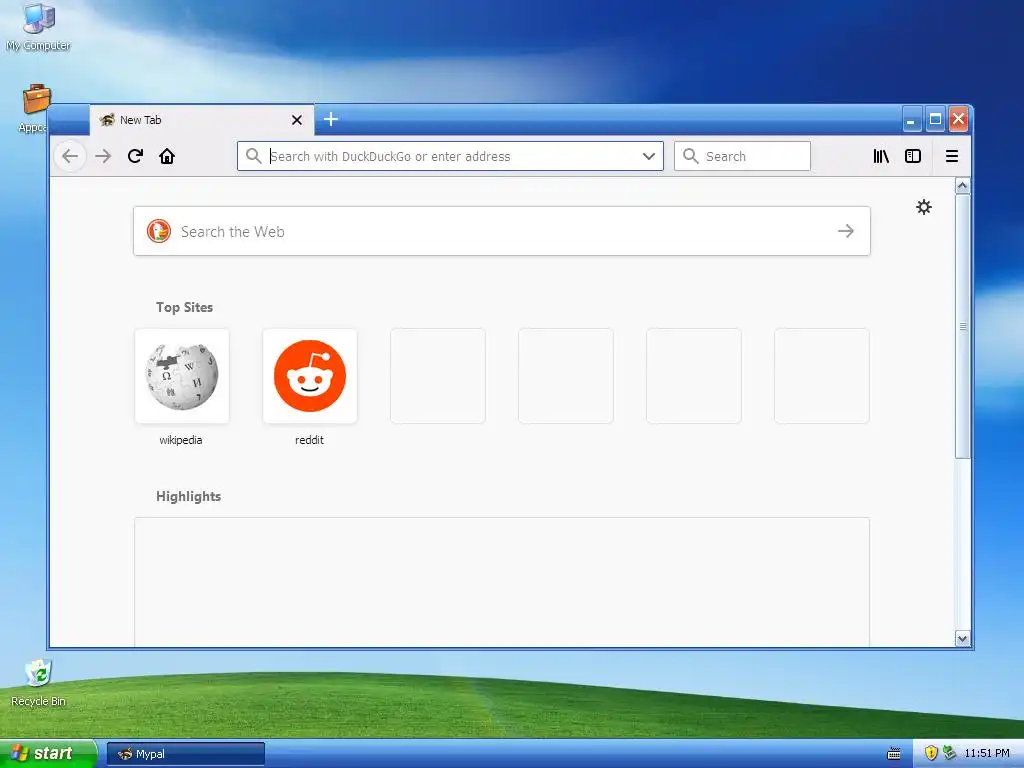The height and width of the screenshot is (768, 1024).
Task: Click the Search the Web field
Action: coord(502,231)
